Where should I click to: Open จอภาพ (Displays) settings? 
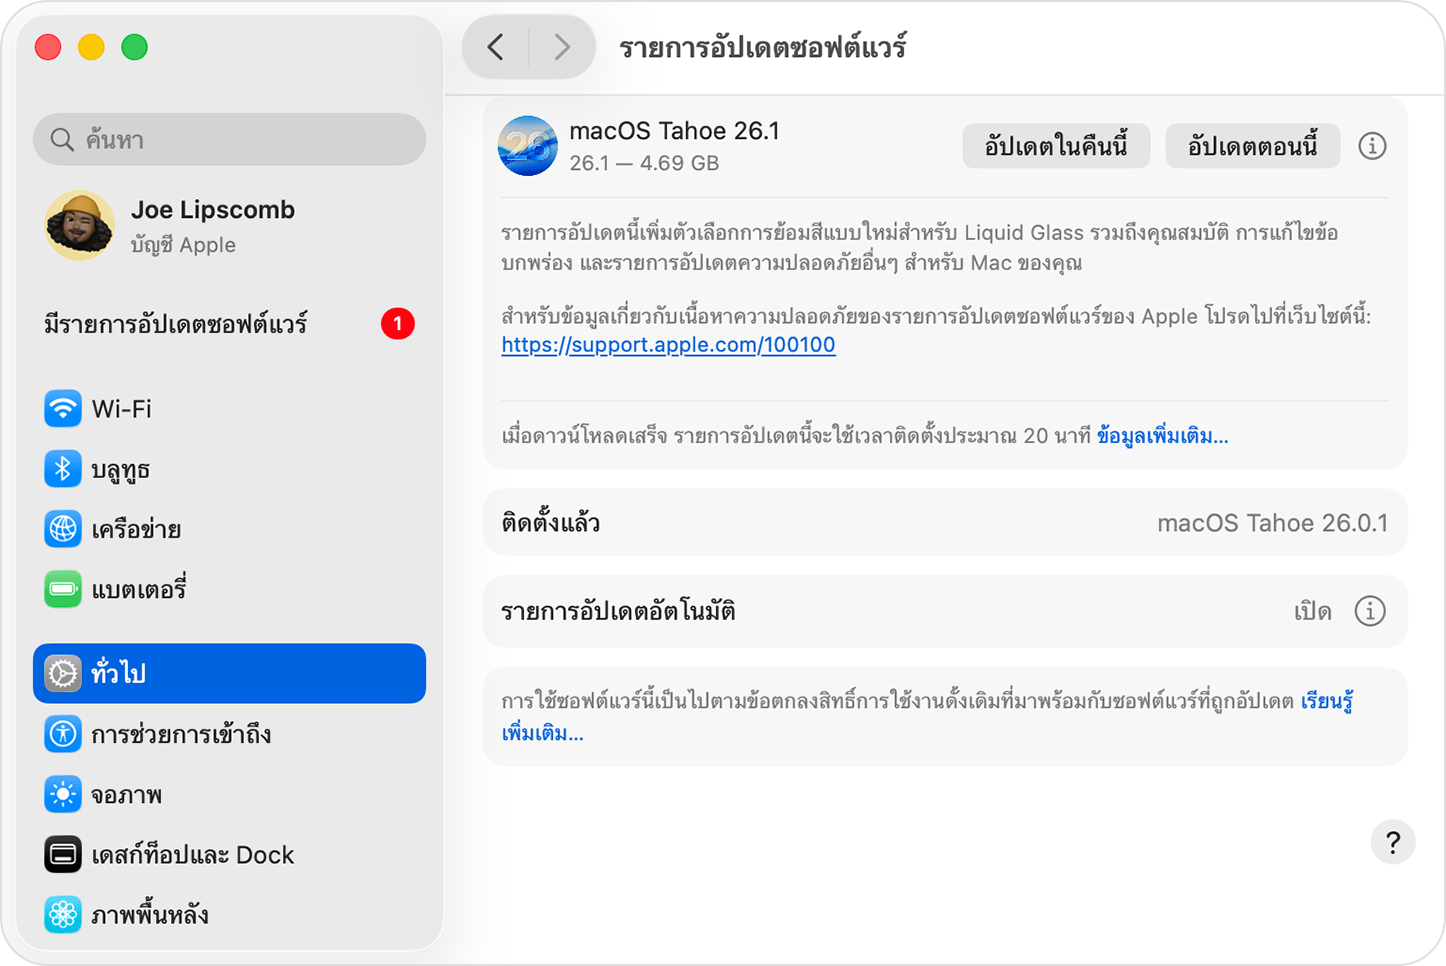127,794
